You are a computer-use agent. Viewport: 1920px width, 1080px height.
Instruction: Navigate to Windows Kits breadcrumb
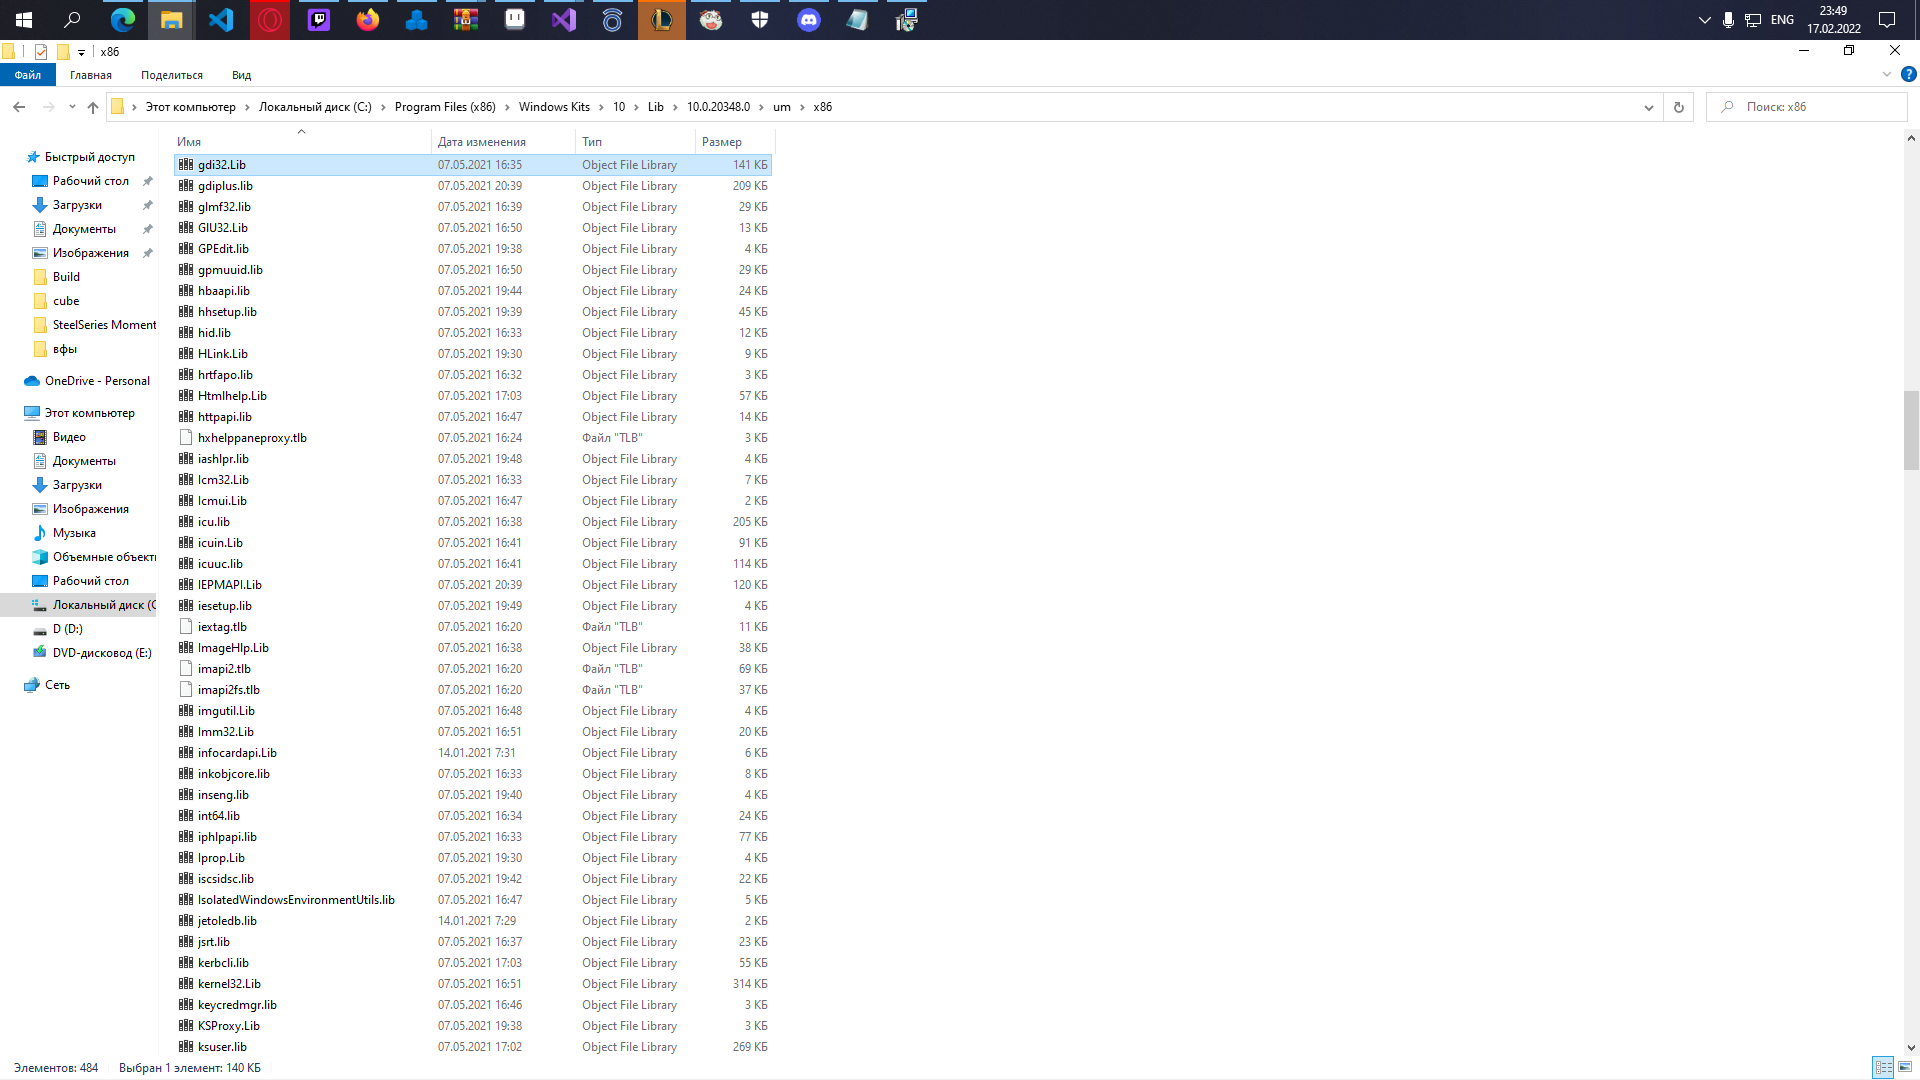coord(554,107)
